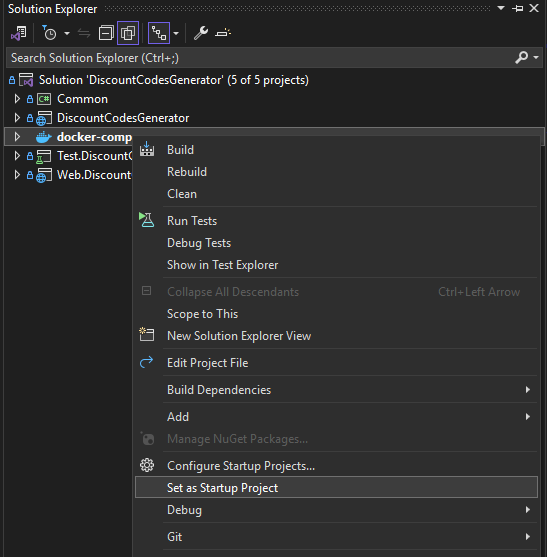Image resolution: width=547 pixels, height=557 pixels.
Task: Click the Web.Discount web project icon
Action: (x=44, y=175)
